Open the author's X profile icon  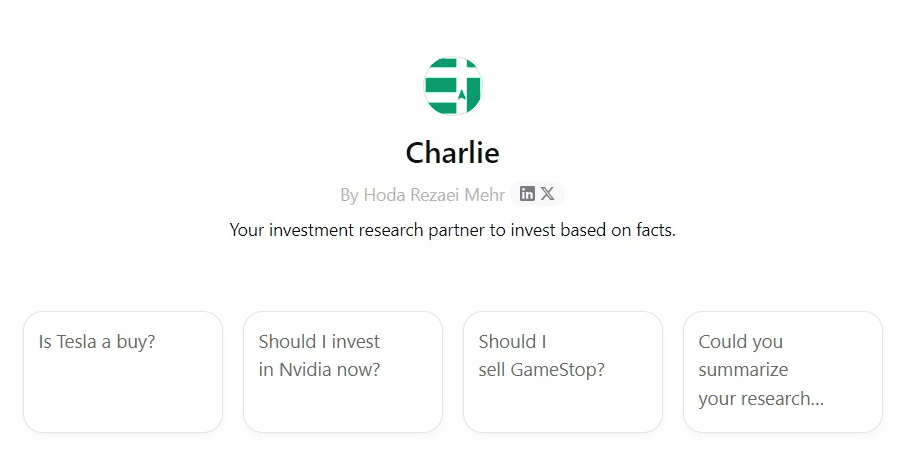pyautogui.click(x=547, y=194)
